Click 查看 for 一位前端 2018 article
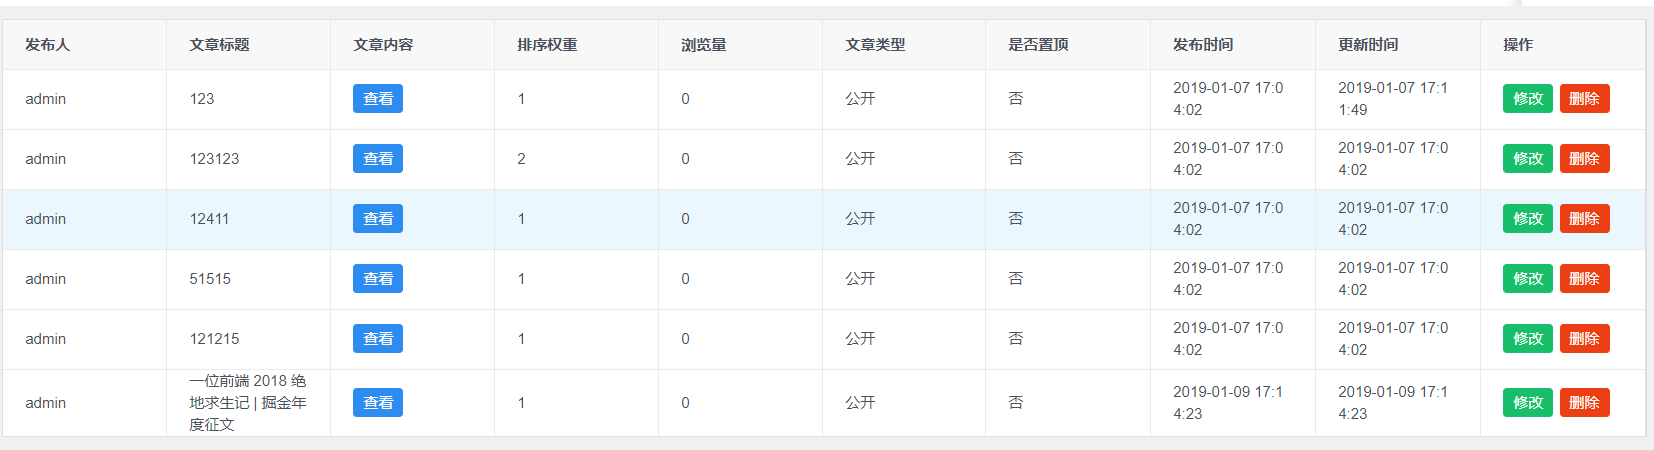This screenshot has height=450, width=1654. pyautogui.click(x=378, y=402)
